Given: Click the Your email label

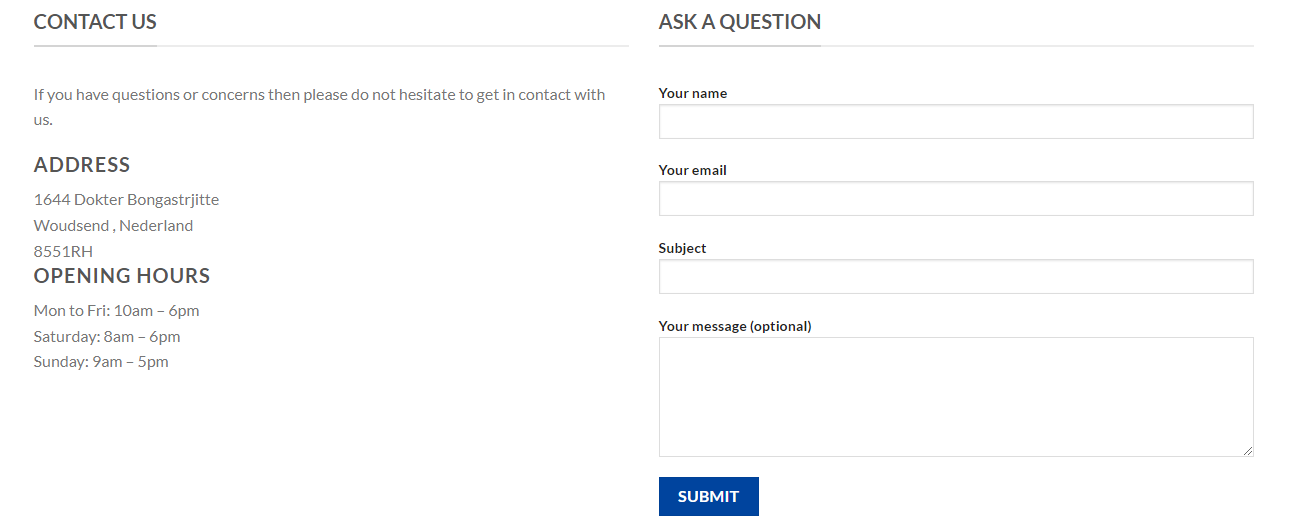Looking at the screenshot, I should pyautogui.click(x=692, y=170).
